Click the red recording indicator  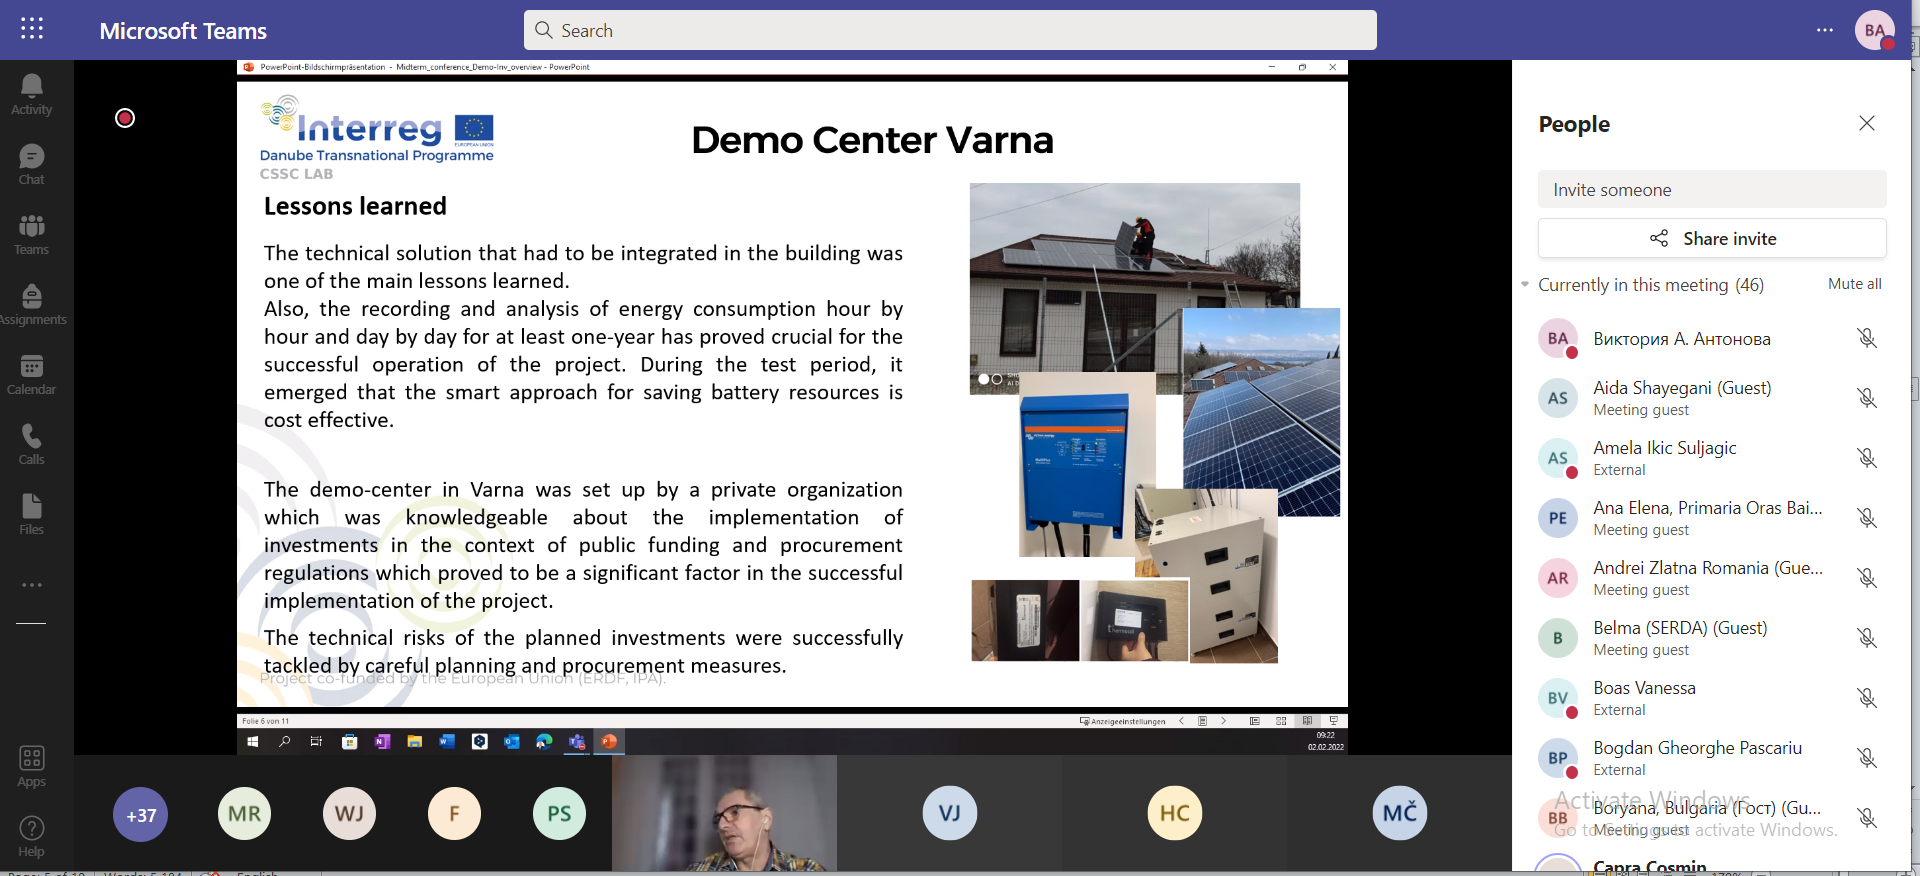[125, 118]
